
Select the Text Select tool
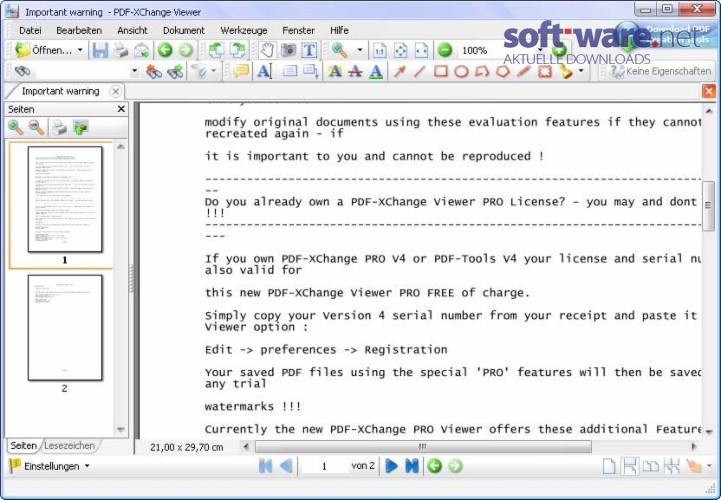pyautogui.click(x=309, y=50)
